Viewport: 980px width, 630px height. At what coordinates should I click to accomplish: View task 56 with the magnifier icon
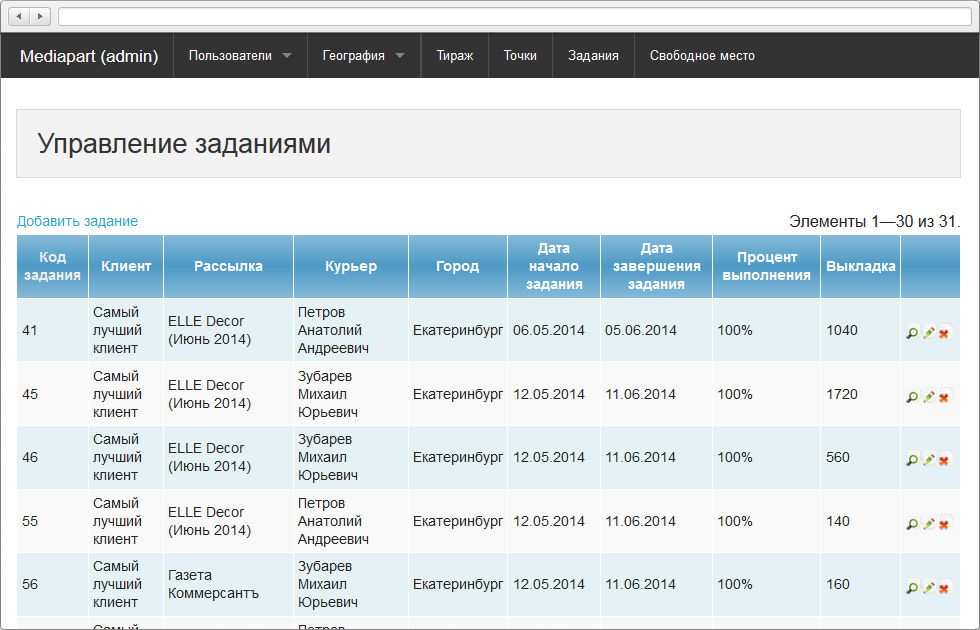click(912, 588)
